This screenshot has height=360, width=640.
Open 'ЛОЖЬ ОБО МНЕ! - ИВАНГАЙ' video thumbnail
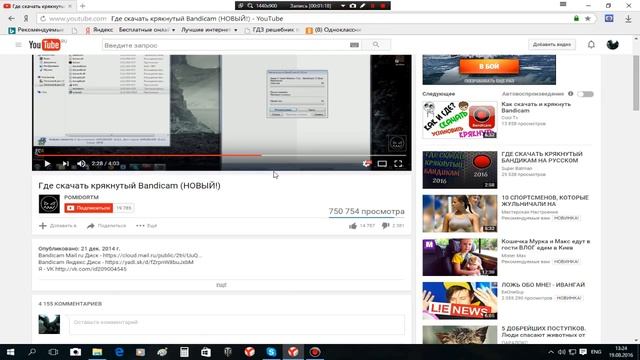pos(460,300)
